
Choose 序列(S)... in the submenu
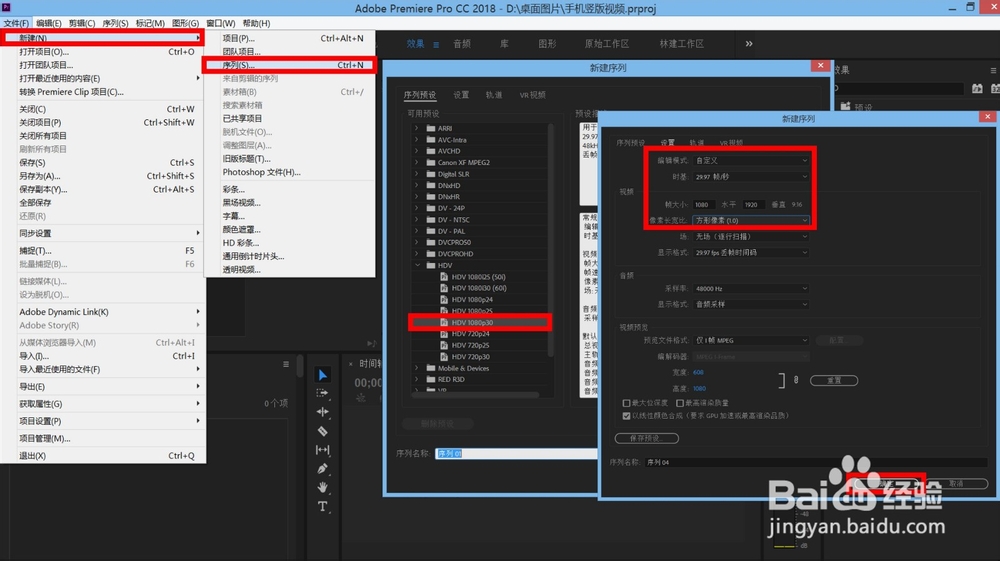[289, 65]
